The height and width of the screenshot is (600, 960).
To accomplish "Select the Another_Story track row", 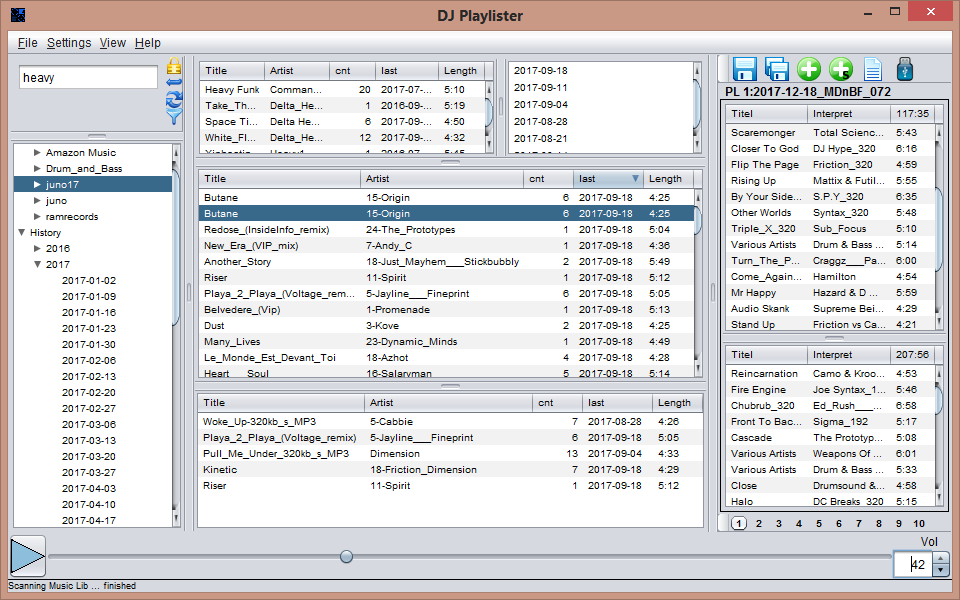I will [x=446, y=261].
